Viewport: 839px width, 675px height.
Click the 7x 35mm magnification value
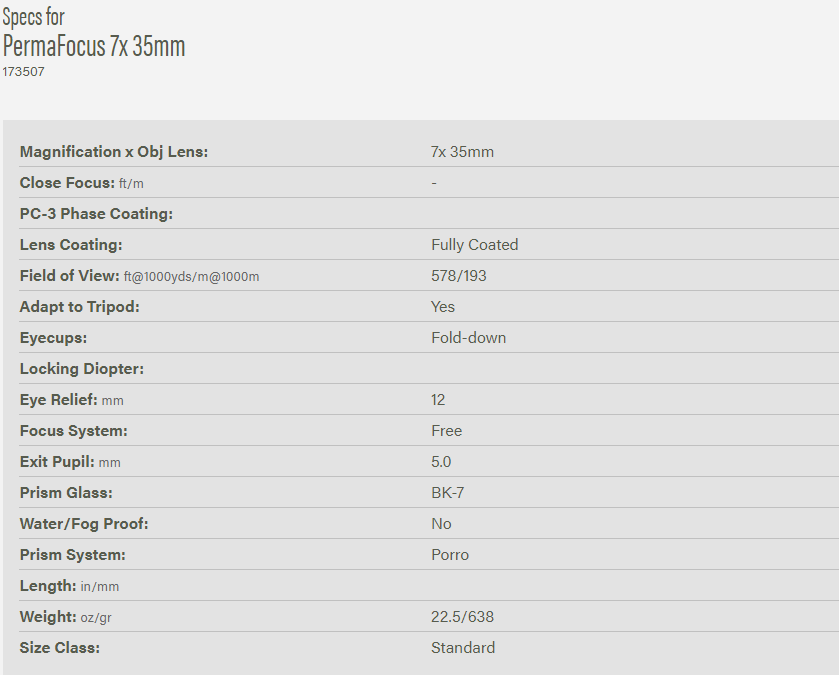[x=462, y=152]
